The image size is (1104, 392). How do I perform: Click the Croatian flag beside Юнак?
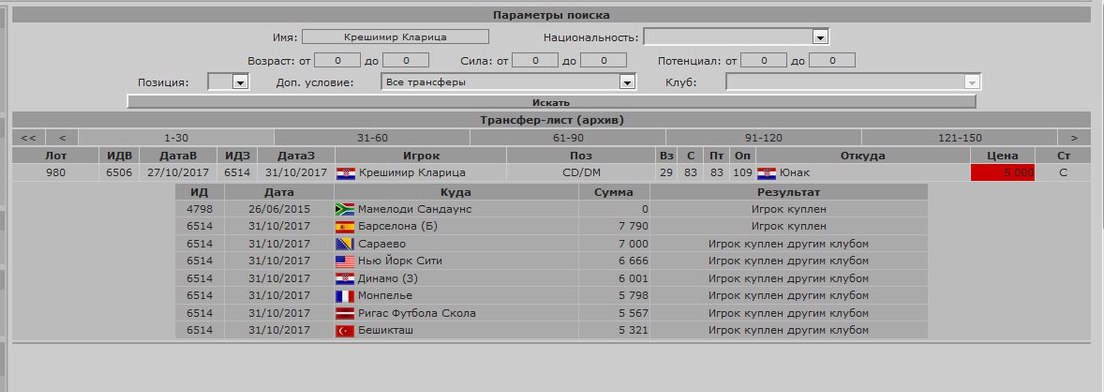[766, 173]
